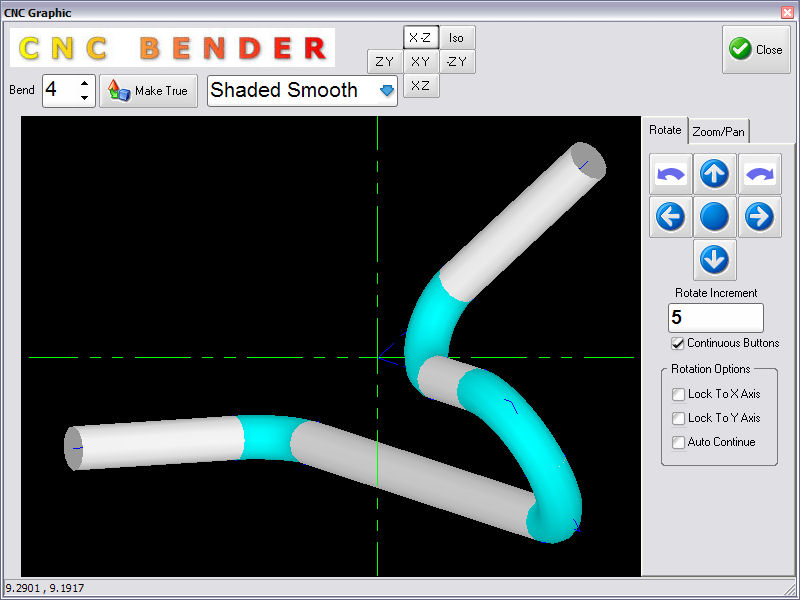Disable the Continuous Buttons checkbox
Screen dimensions: 800x600
click(678, 343)
